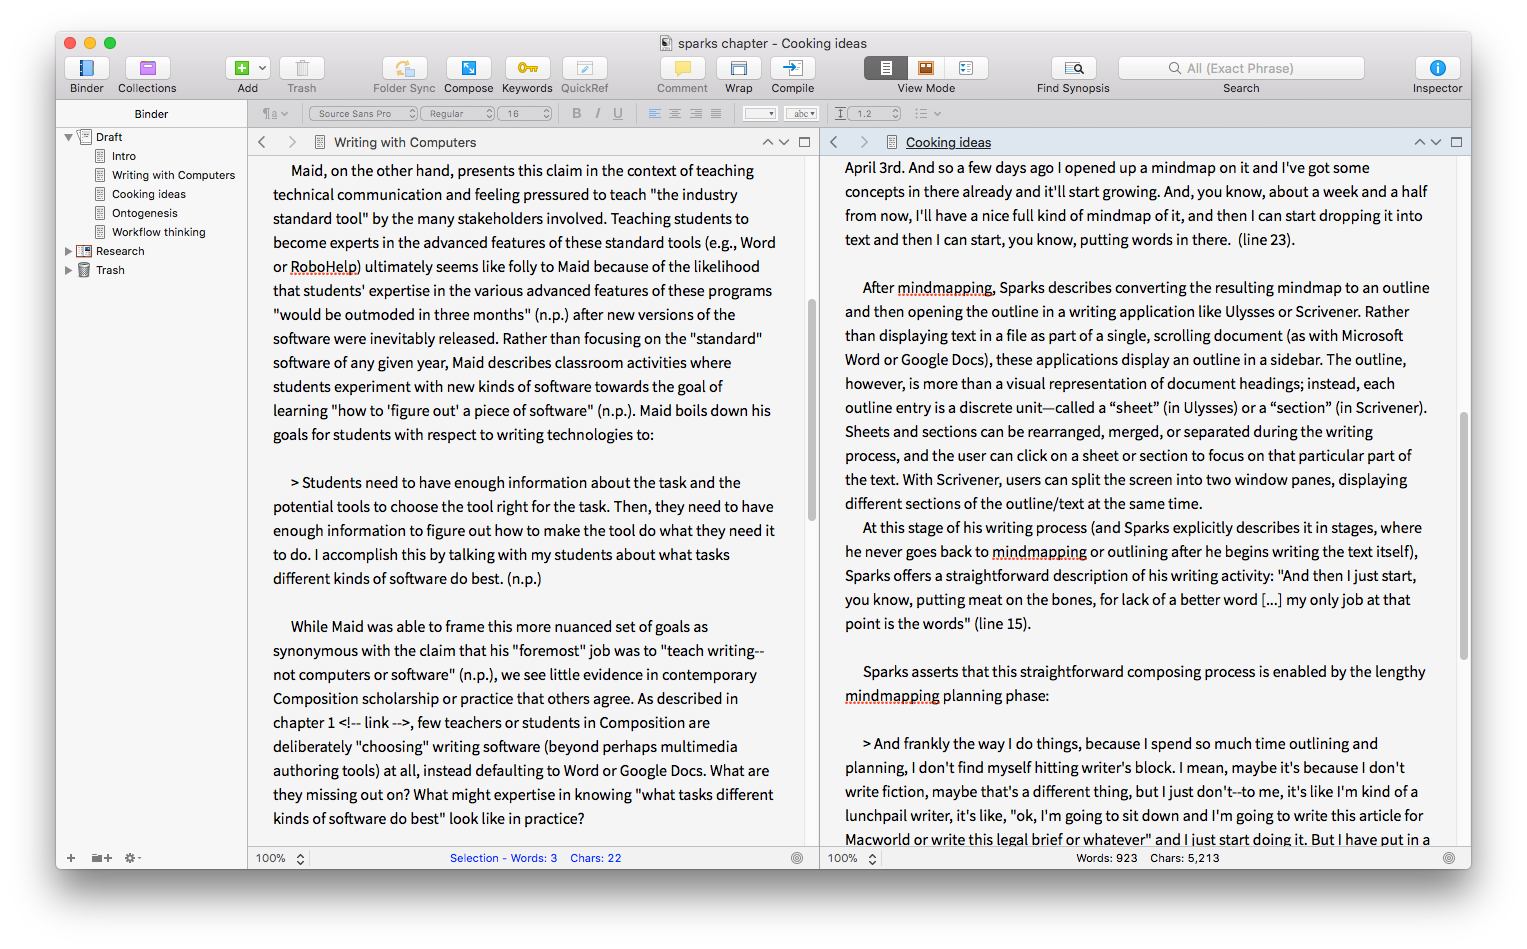Screen dimensions: 1527x949
Task: Open the Cooking ideas document title link
Action: pos(947,142)
